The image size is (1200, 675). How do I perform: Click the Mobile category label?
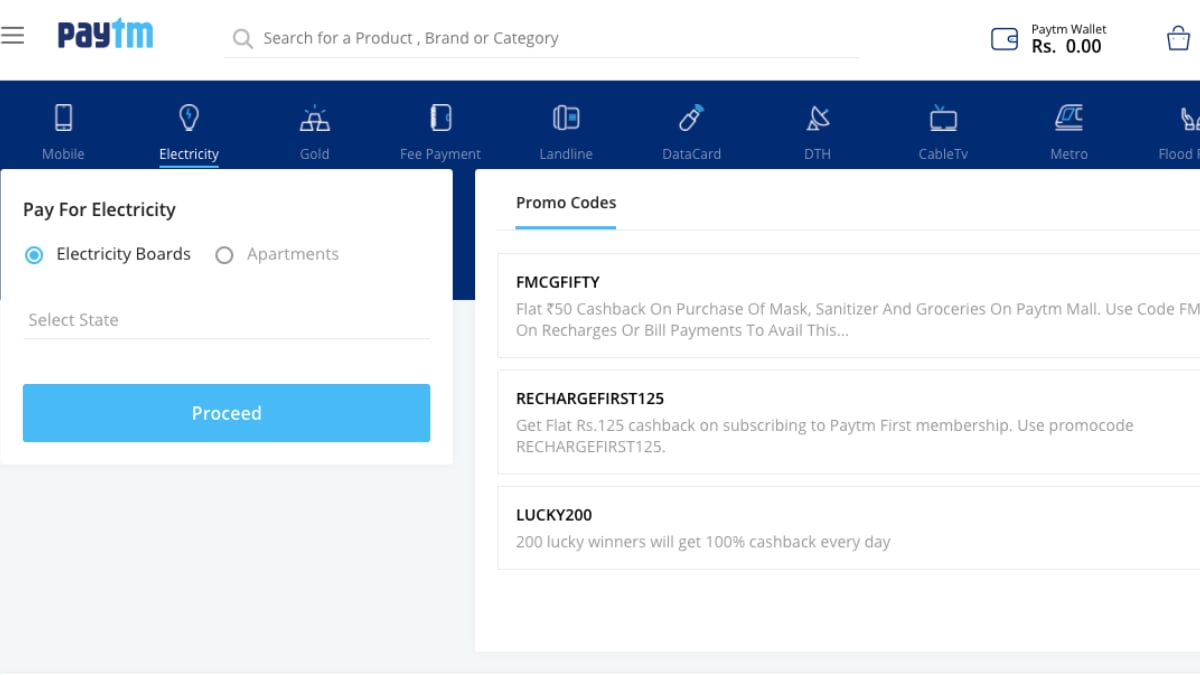pyautogui.click(x=63, y=154)
